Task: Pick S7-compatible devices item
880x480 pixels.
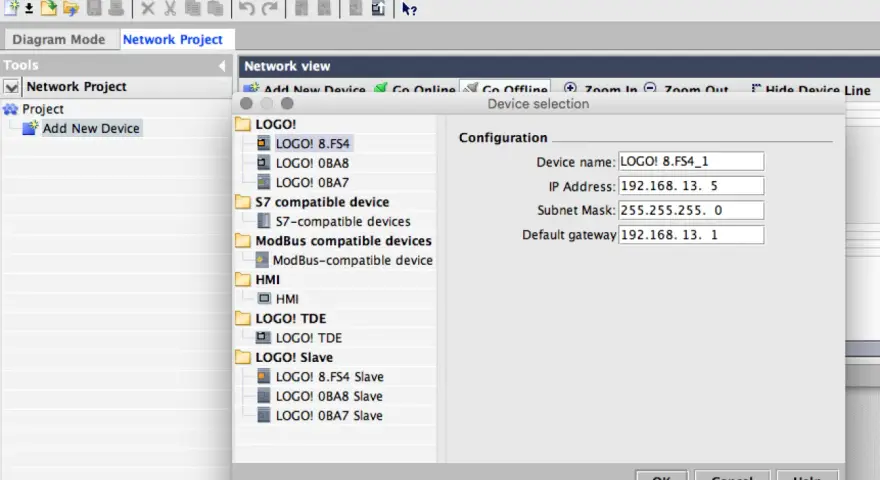Action: (342, 221)
